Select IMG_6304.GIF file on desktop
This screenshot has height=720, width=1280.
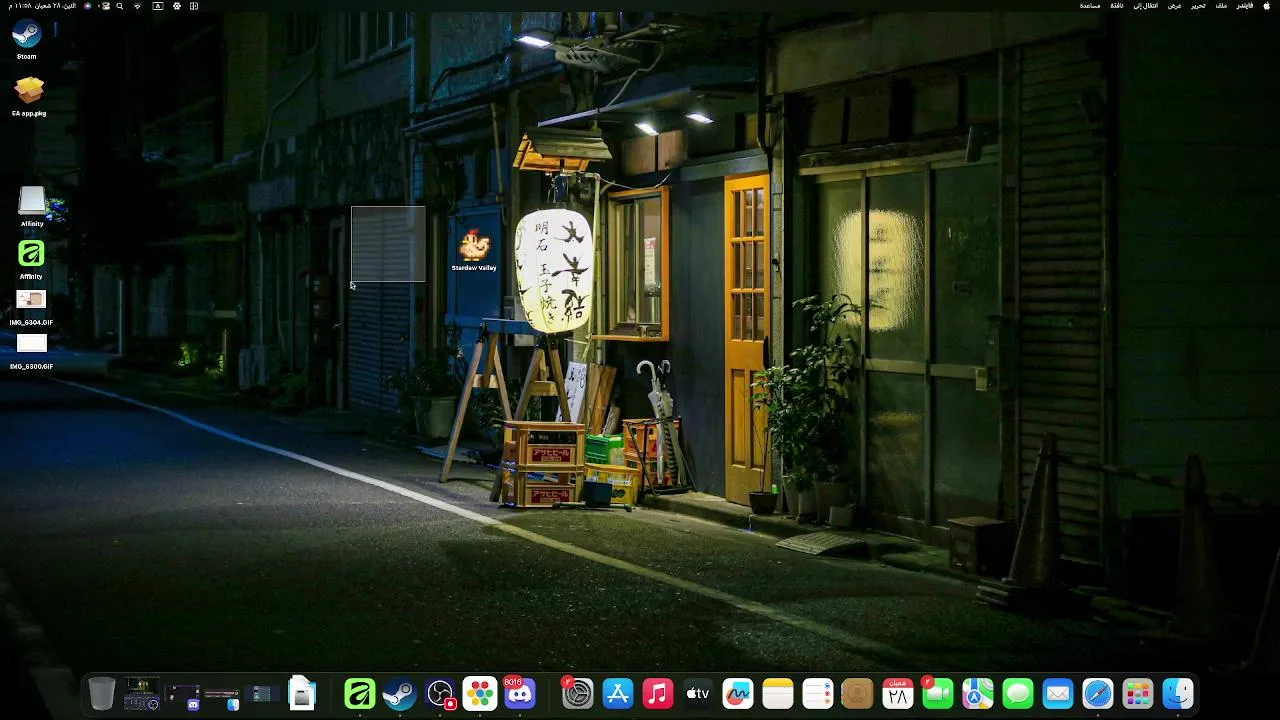pyautogui.click(x=31, y=299)
